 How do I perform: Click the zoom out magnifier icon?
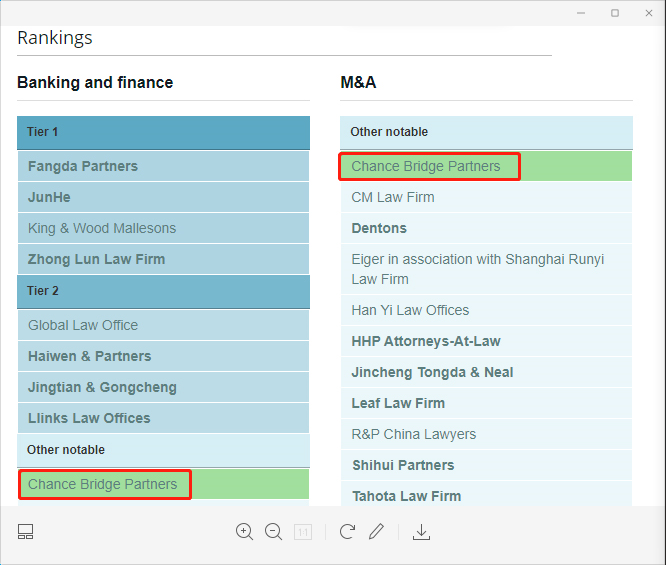(274, 532)
